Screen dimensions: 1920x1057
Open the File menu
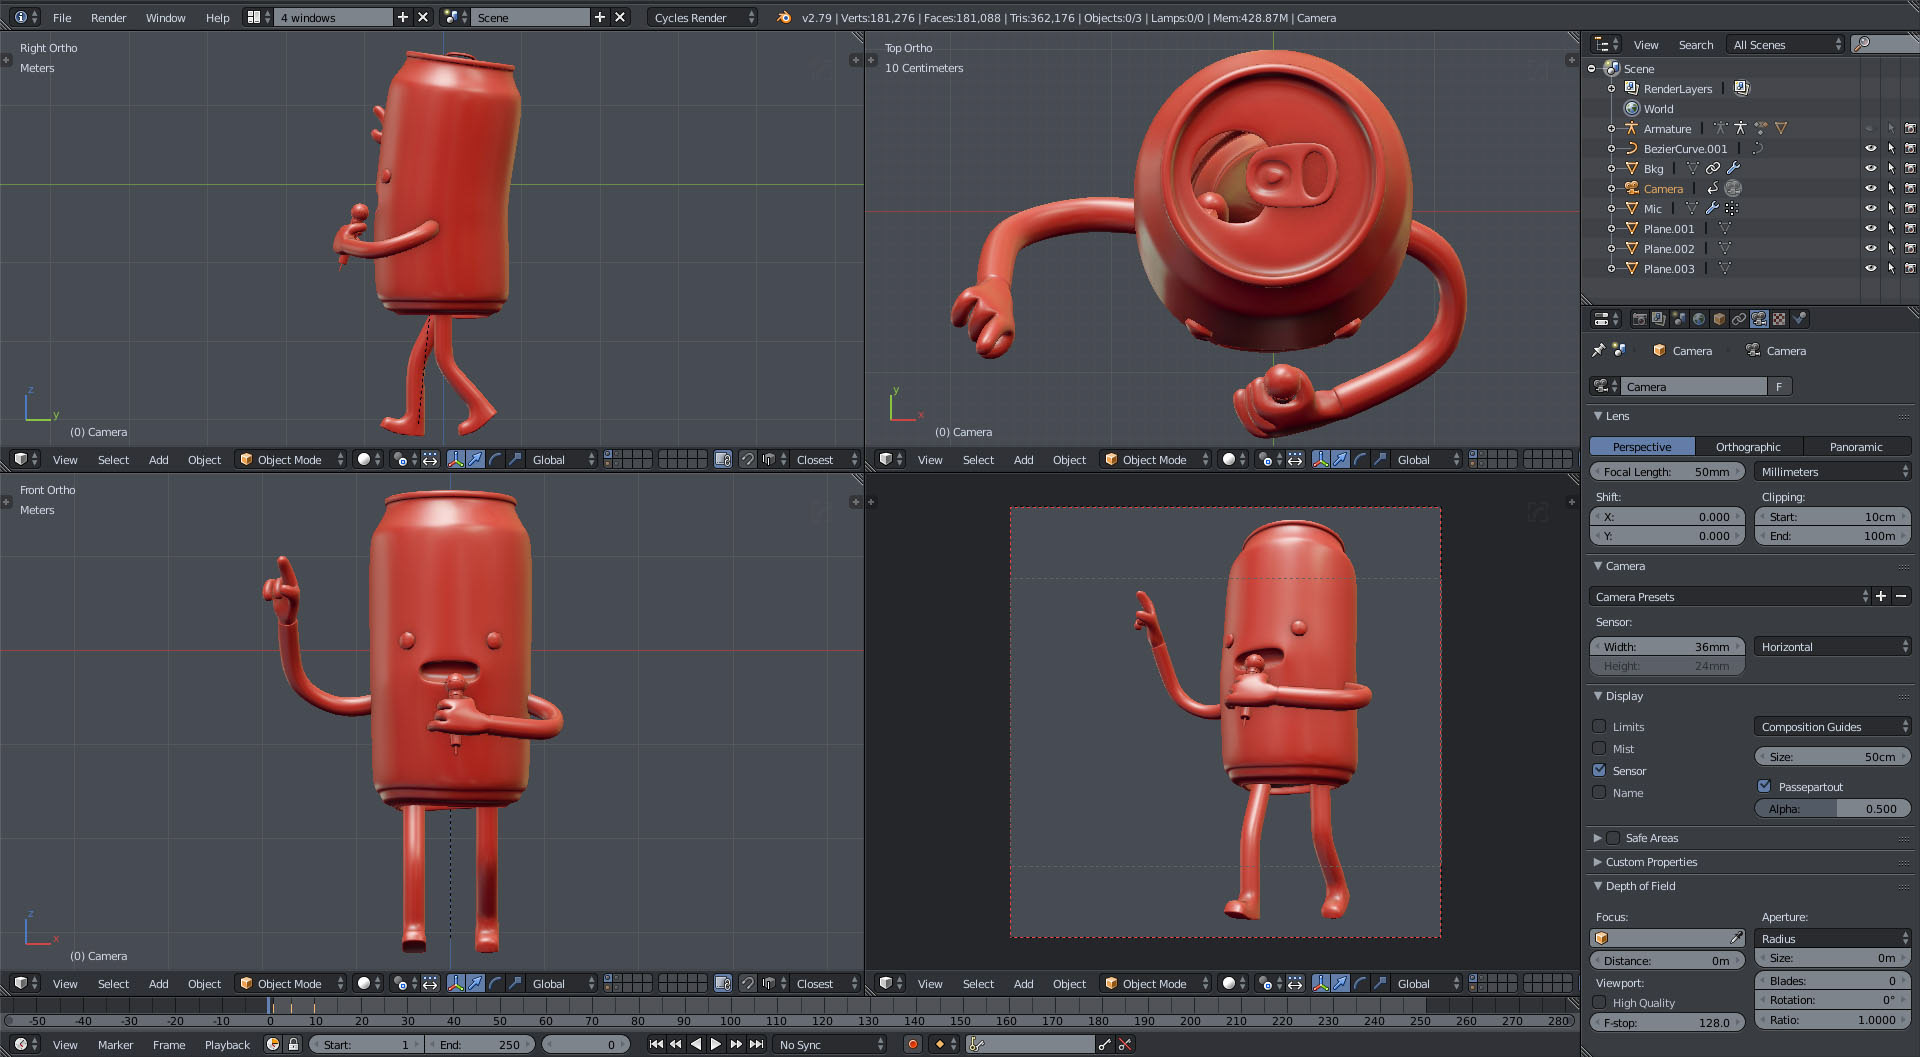62,17
